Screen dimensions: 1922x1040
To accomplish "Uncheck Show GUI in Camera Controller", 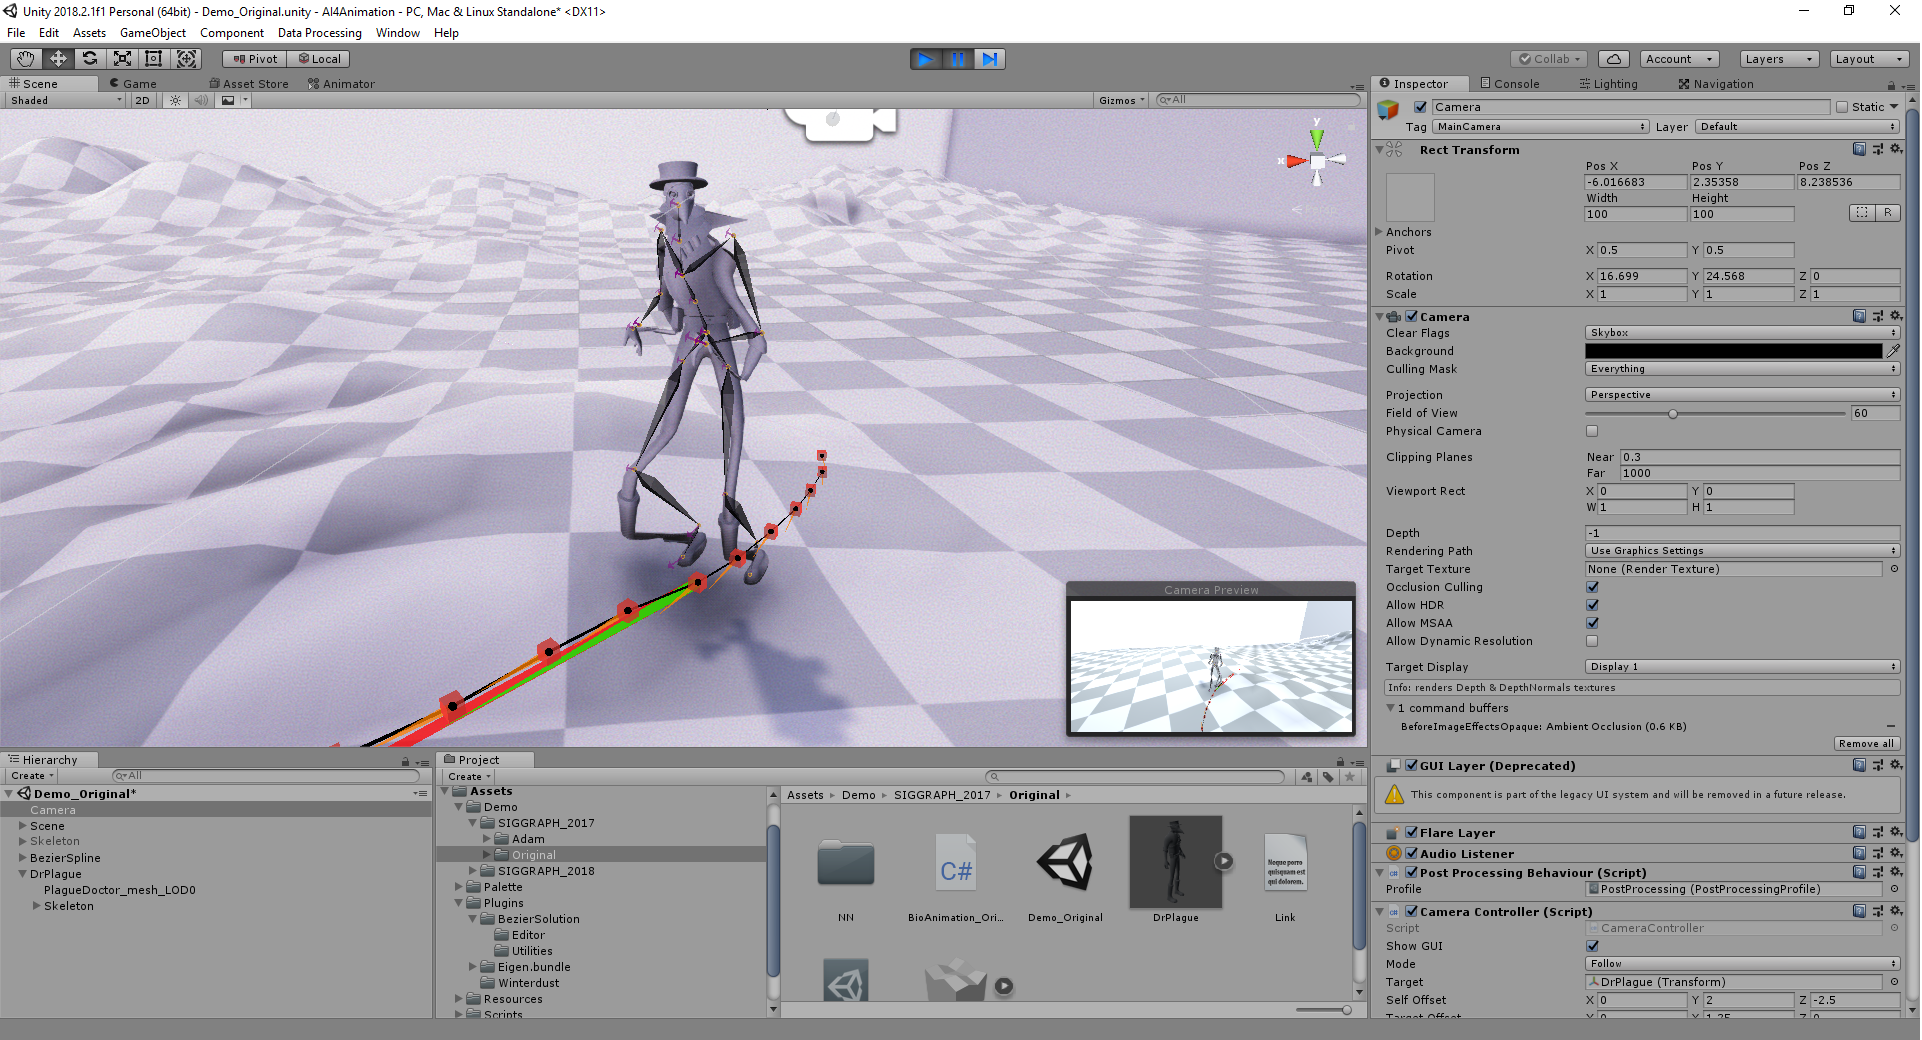I will click(1593, 945).
